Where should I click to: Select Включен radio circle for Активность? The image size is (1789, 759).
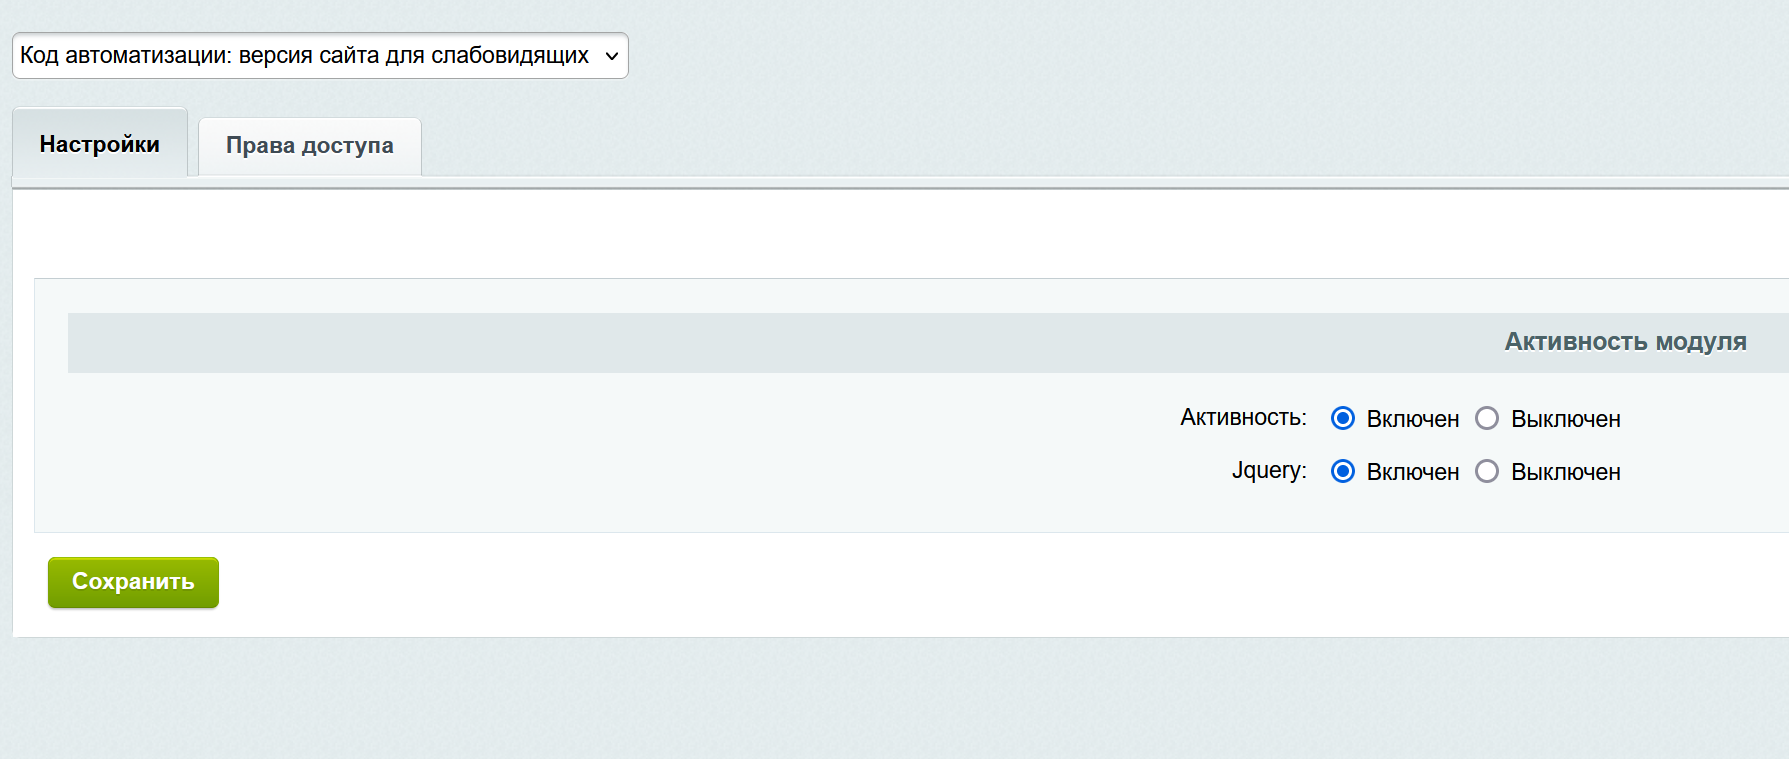pos(1342,418)
